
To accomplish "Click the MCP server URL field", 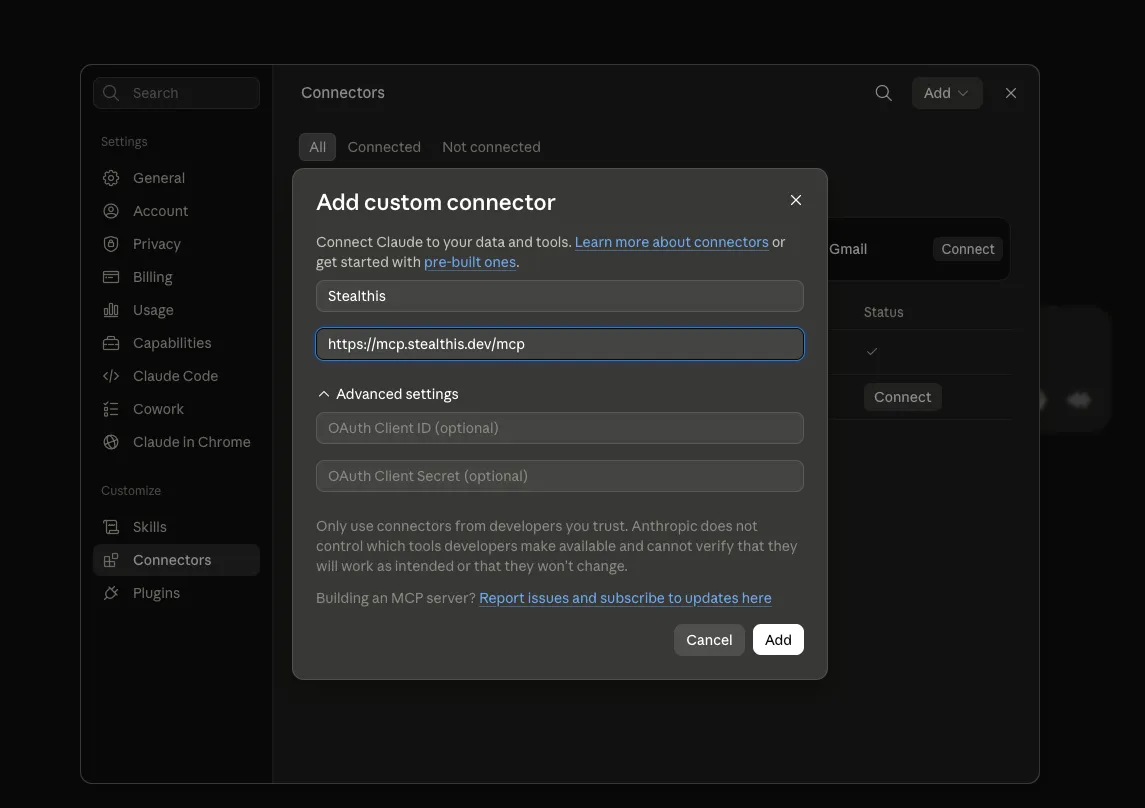I will [x=559, y=344].
